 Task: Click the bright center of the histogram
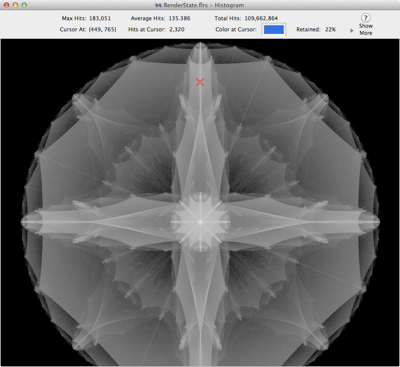[200, 221]
